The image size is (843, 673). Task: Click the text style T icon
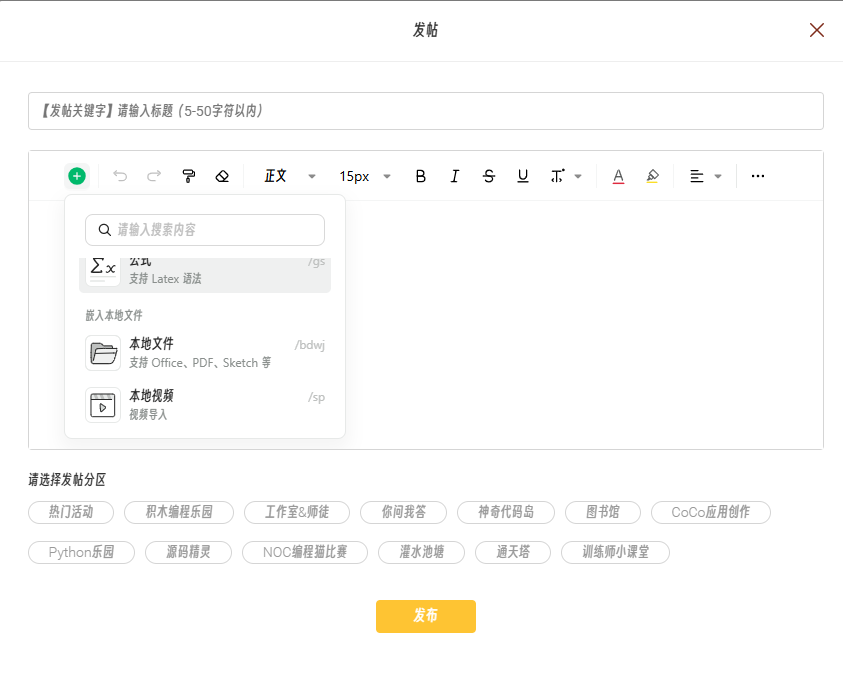[558, 176]
